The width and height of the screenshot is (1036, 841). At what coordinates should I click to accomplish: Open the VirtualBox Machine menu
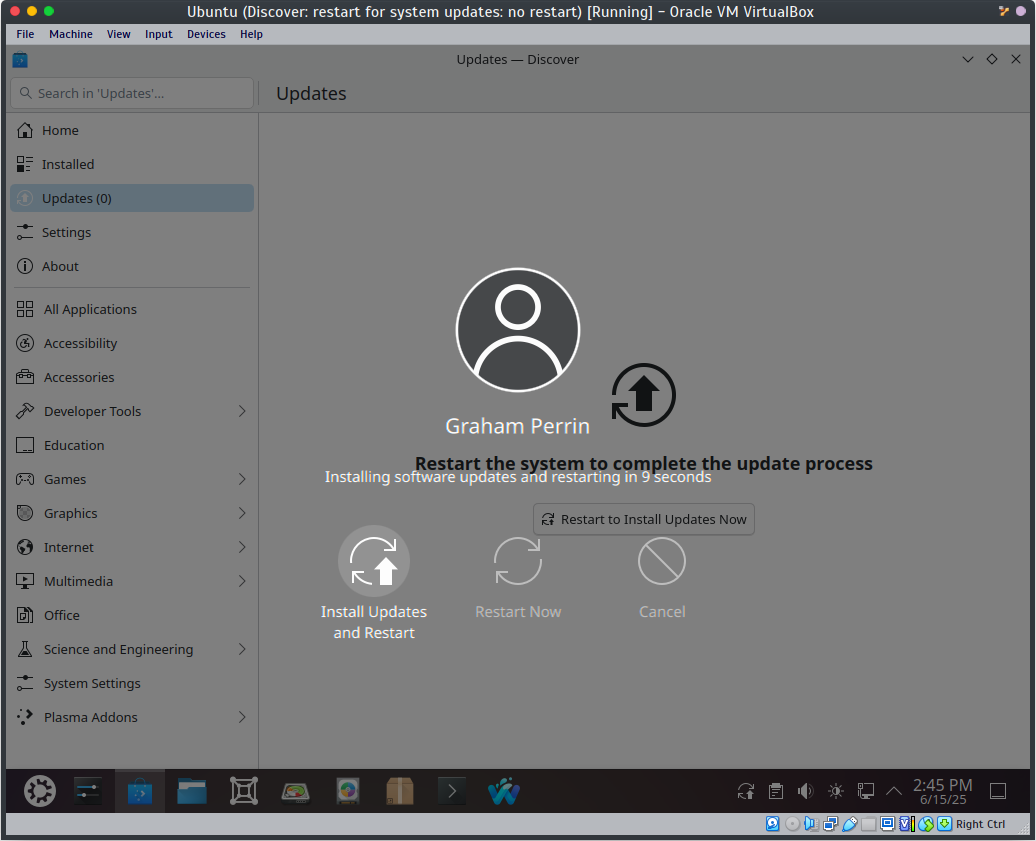click(71, 34)
